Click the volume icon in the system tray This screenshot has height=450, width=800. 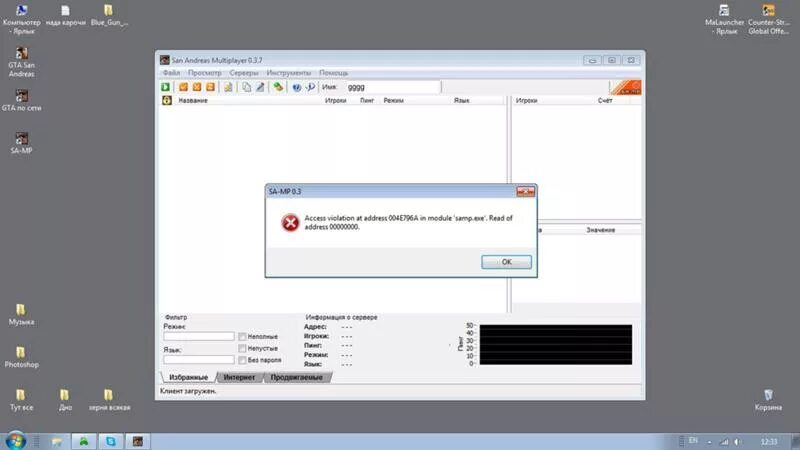pos(738,441)
